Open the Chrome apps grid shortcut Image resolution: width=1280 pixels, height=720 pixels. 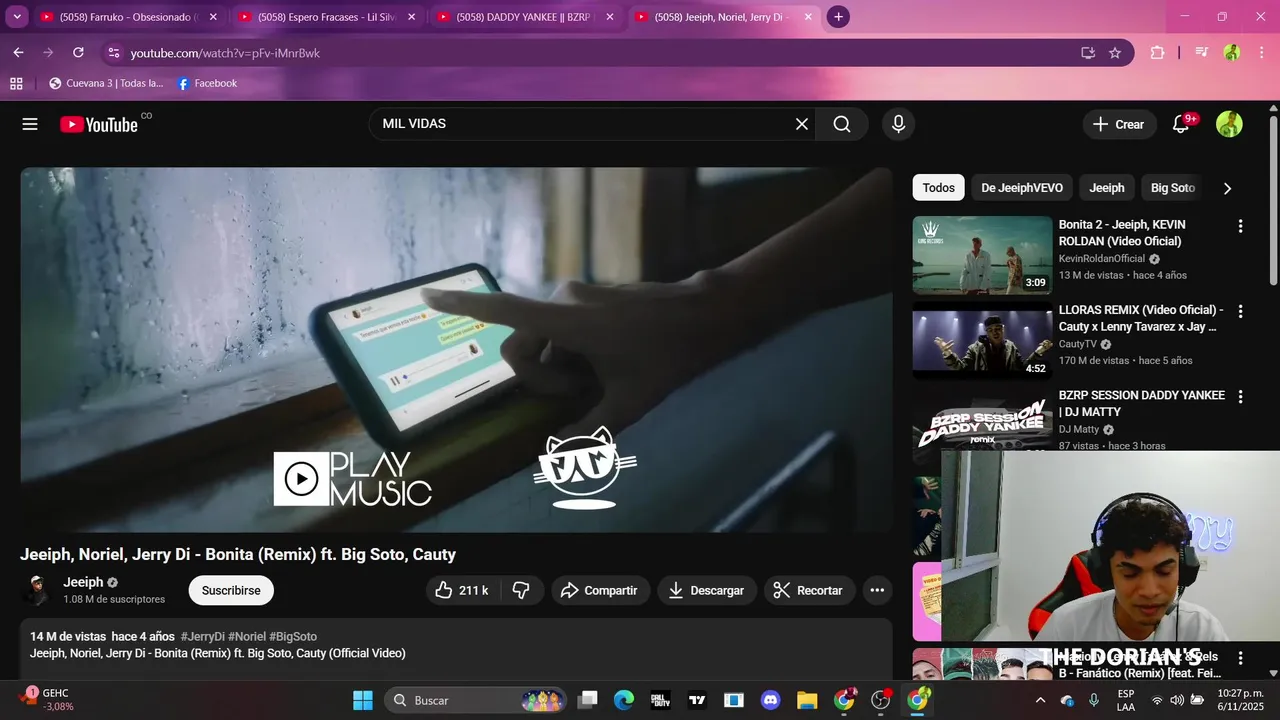click(16, 83)
